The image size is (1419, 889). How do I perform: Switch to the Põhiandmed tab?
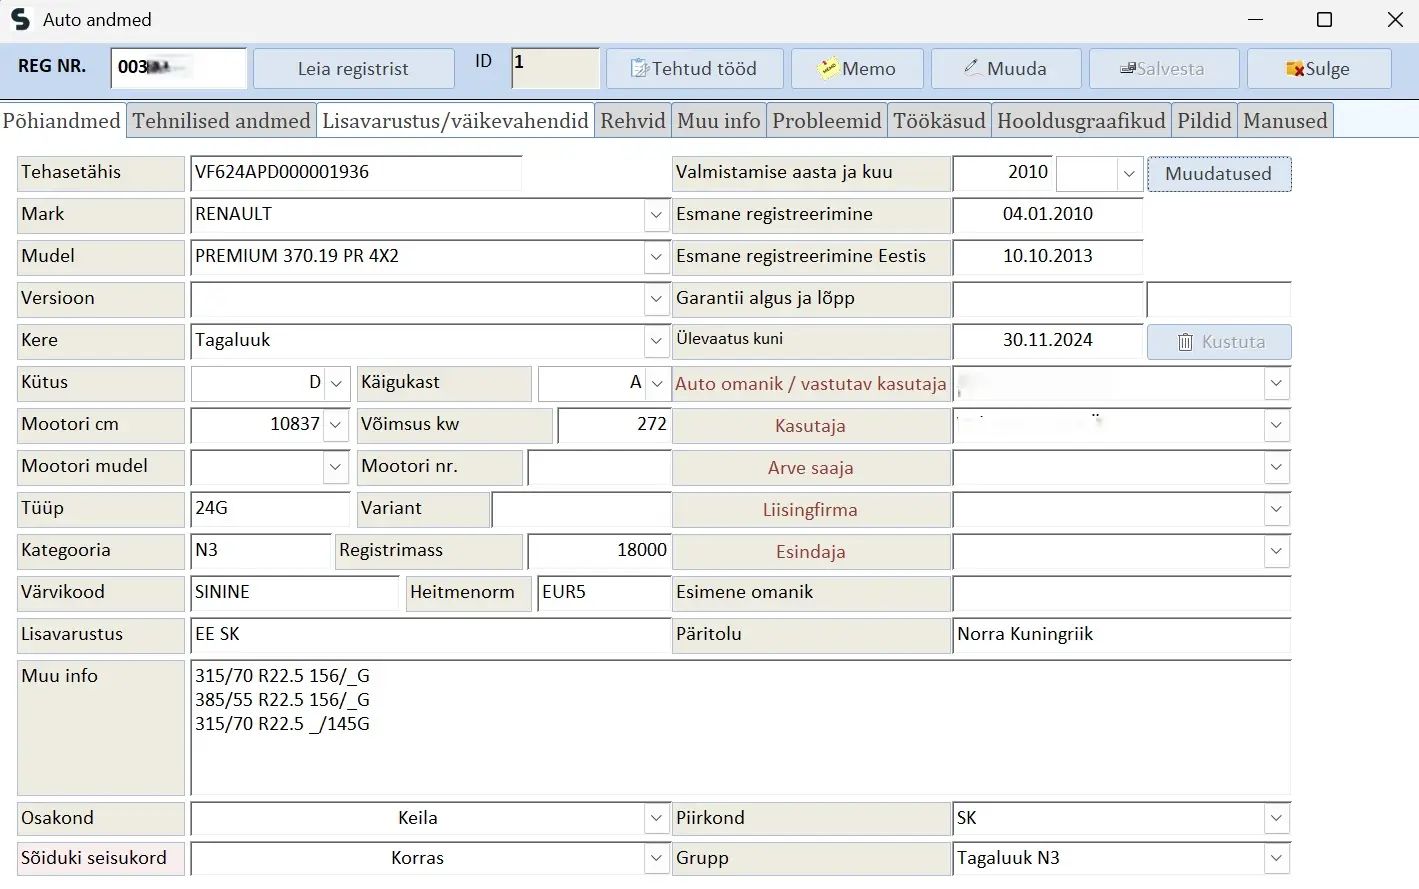tap(62, 121)
